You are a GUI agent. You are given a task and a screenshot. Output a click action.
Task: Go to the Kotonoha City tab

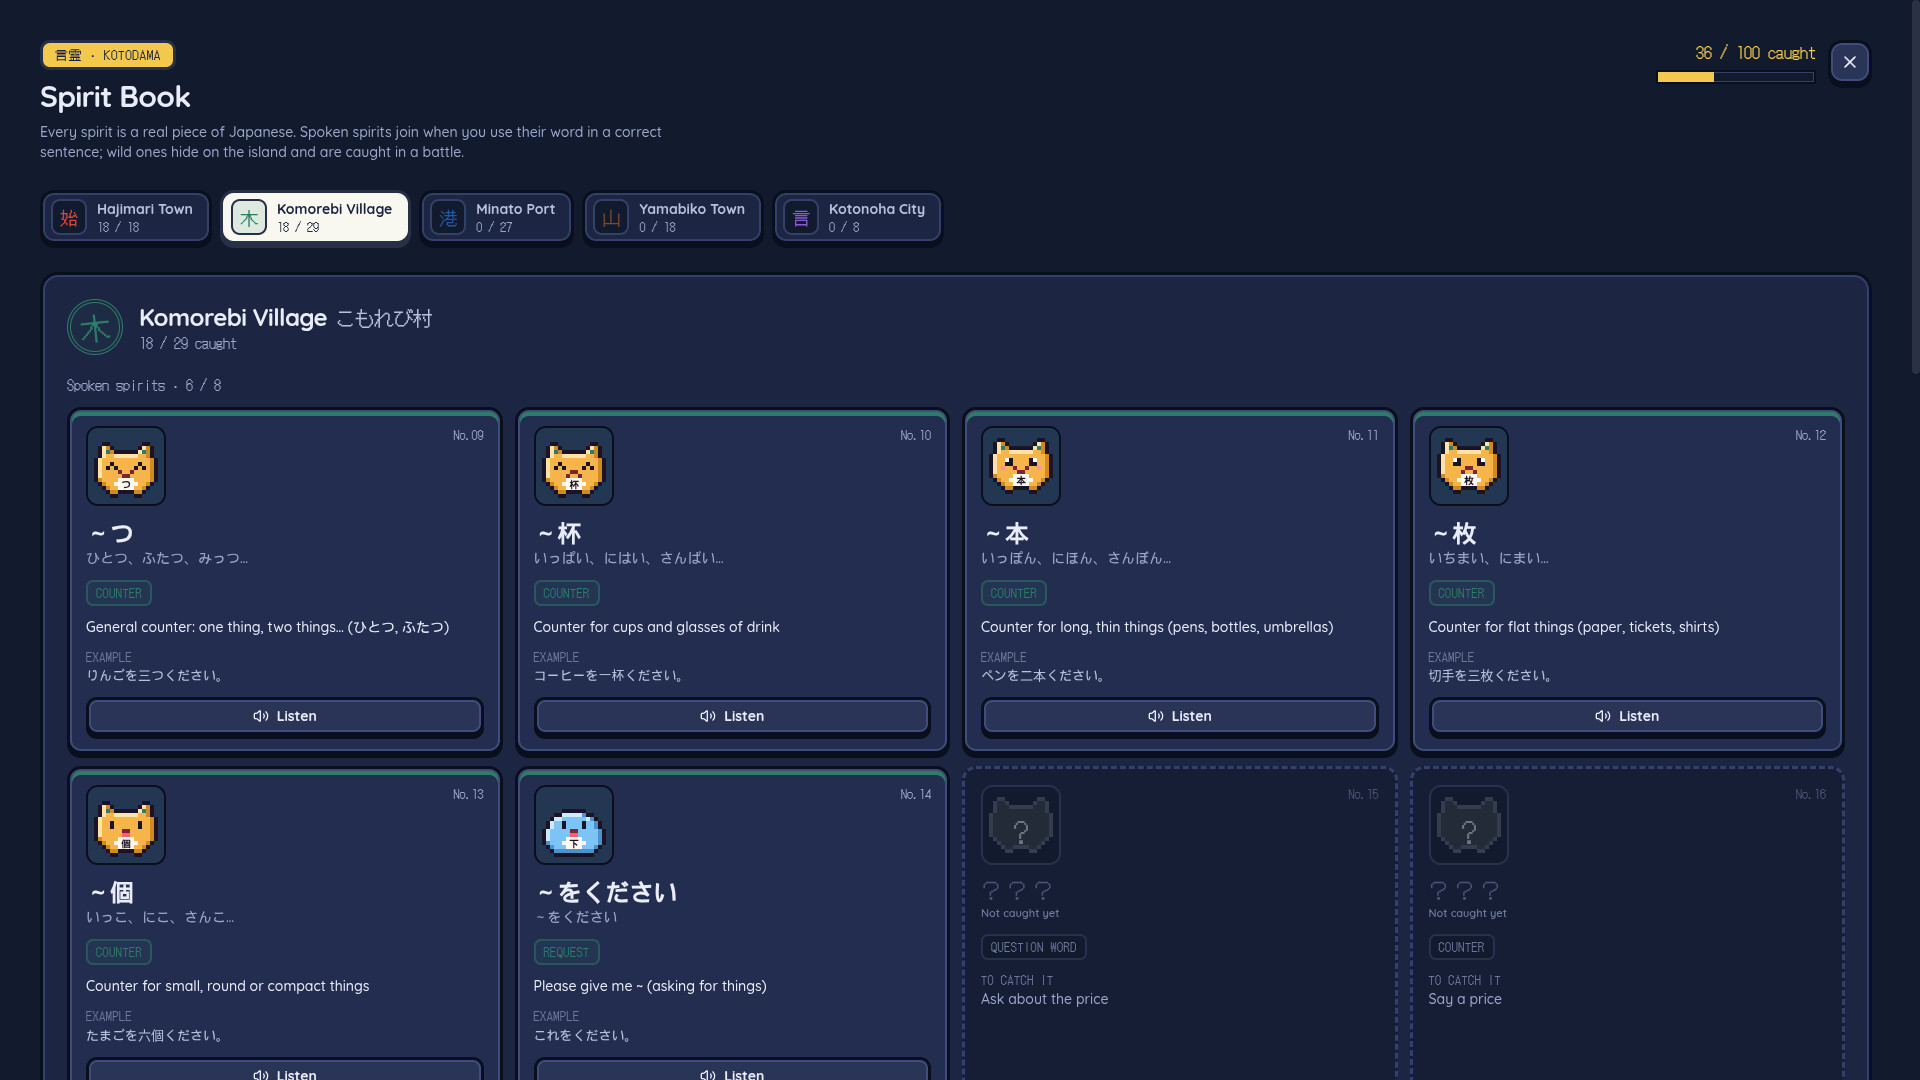coord(858,217)
